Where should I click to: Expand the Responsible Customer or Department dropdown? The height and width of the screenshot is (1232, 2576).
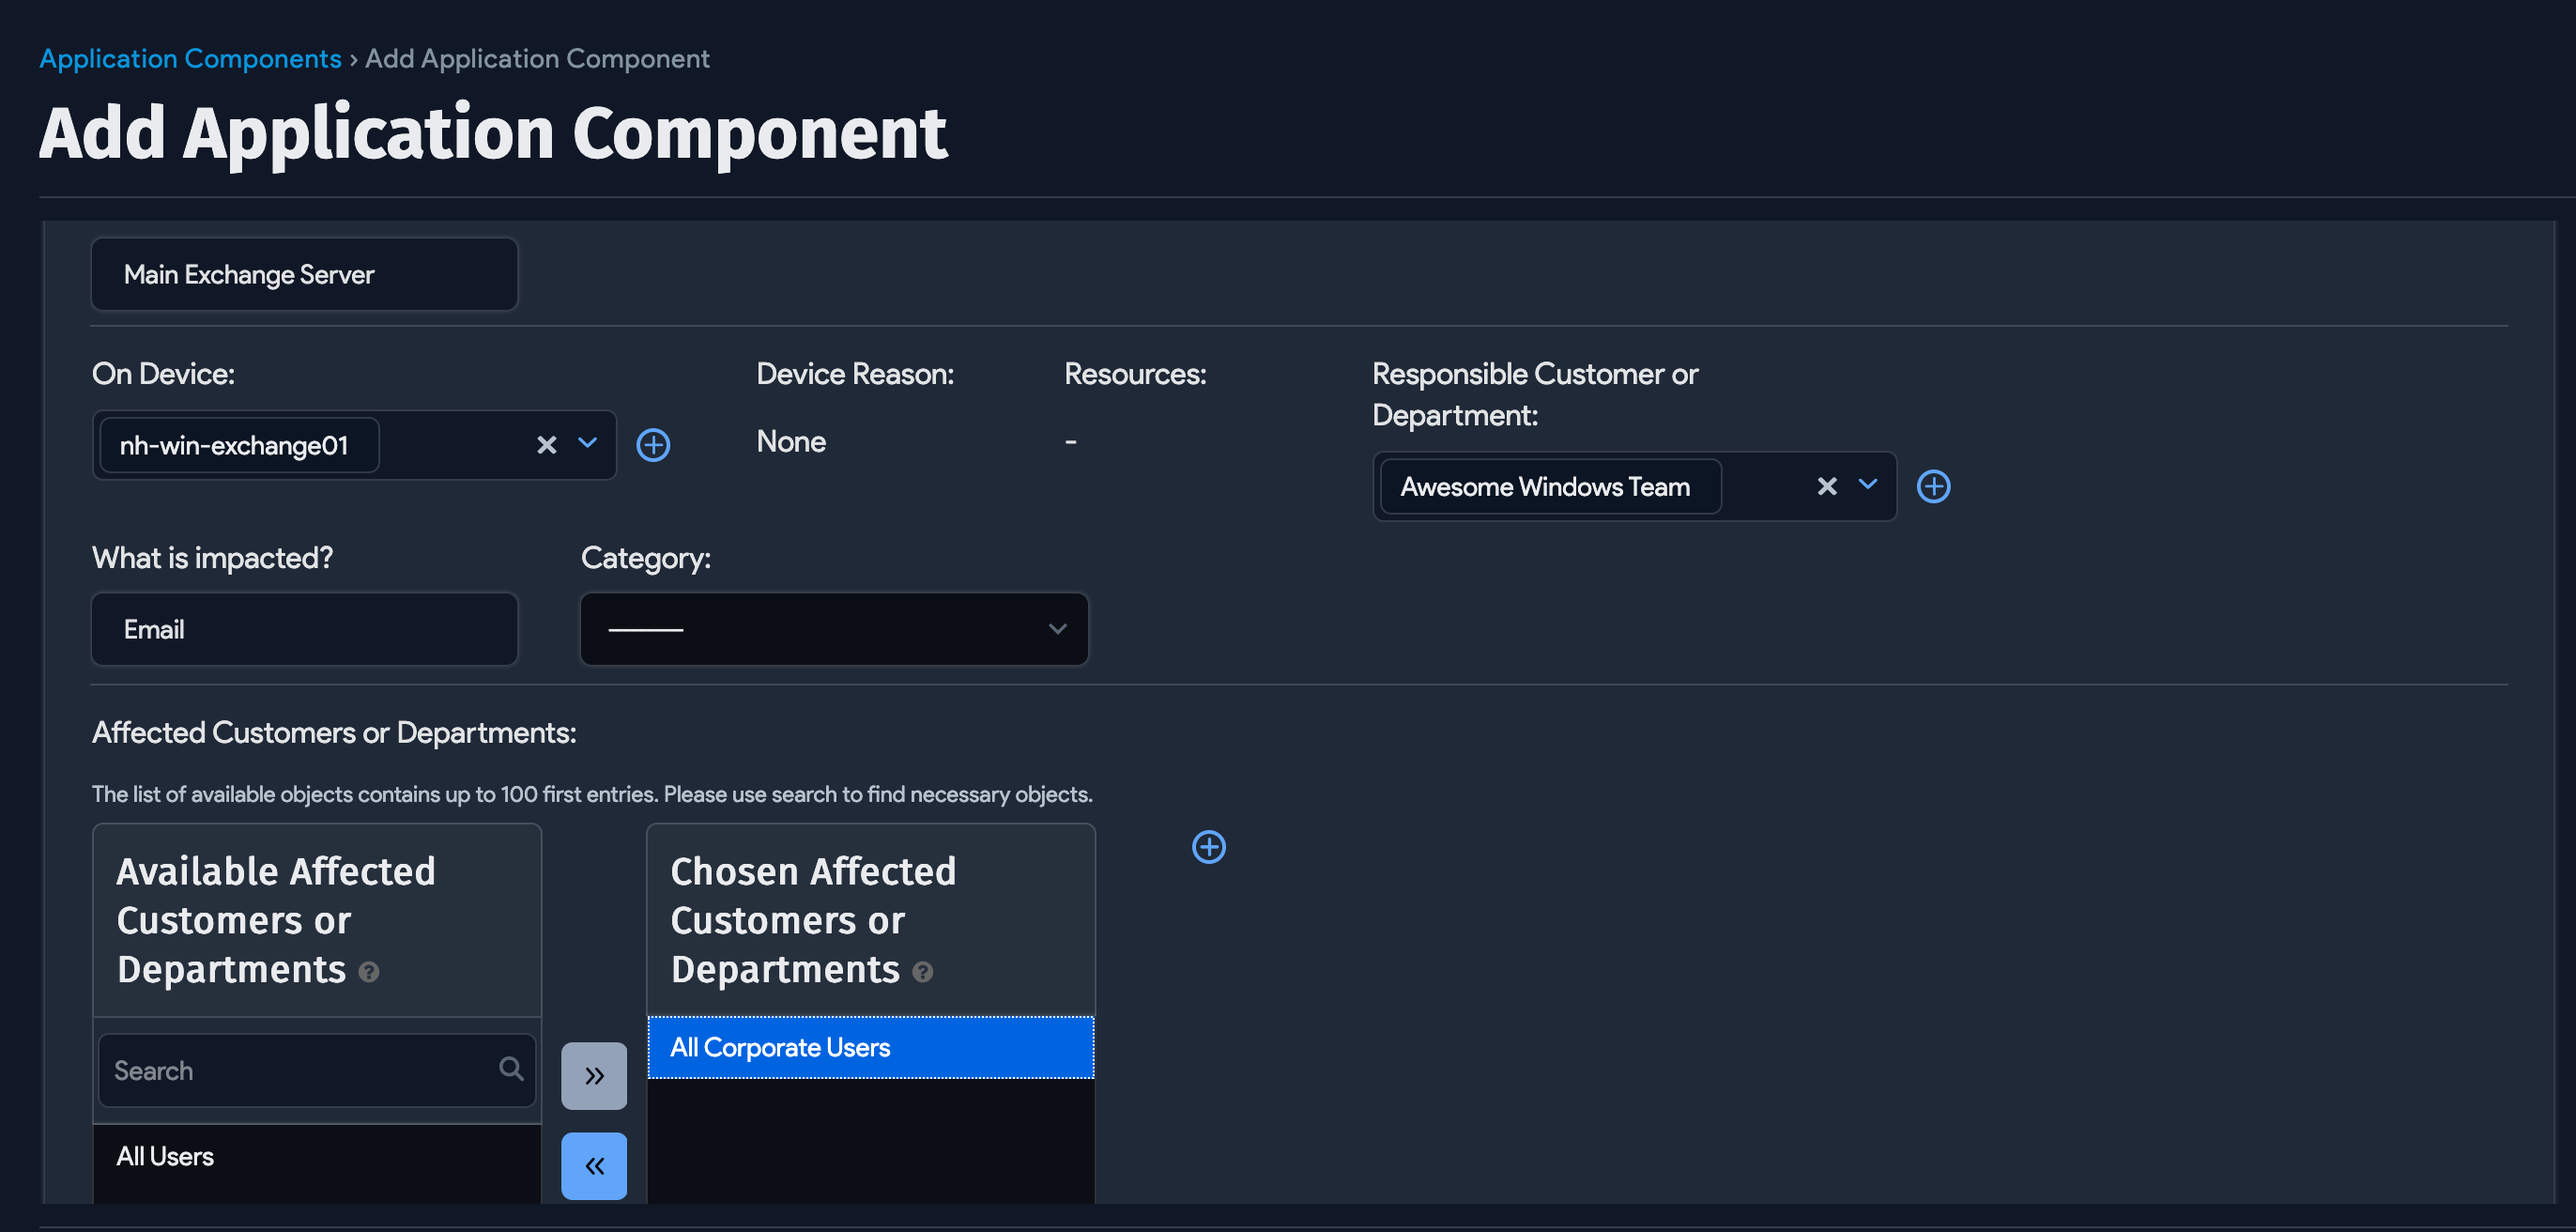coord(1867,486)
